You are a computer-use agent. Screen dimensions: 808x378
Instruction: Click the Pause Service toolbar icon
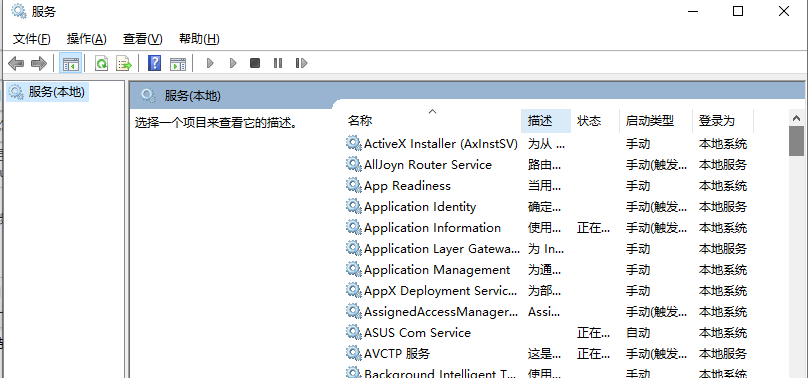pyautogui.click(x=278, y=63)
